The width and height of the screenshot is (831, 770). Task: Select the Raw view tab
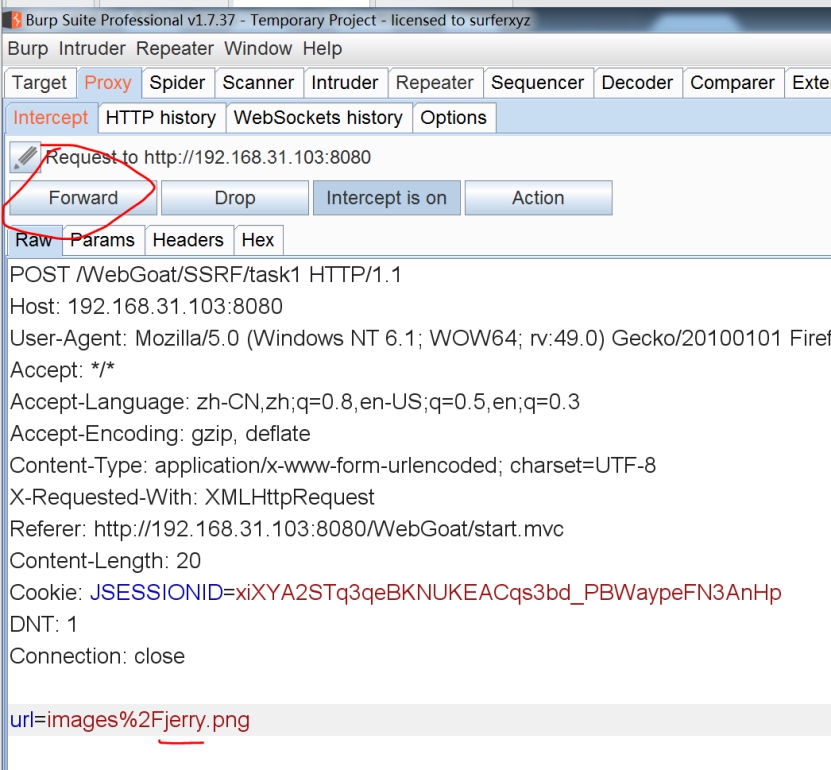34,240
